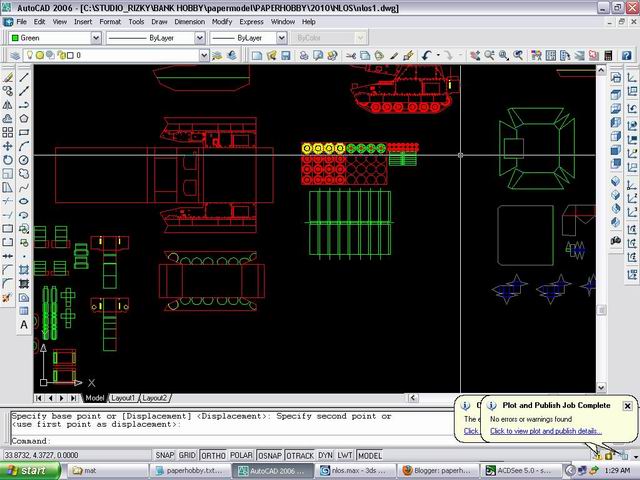Click the Cut scissors icon
This screenshot has width=640, height=480.
point(351,56)
